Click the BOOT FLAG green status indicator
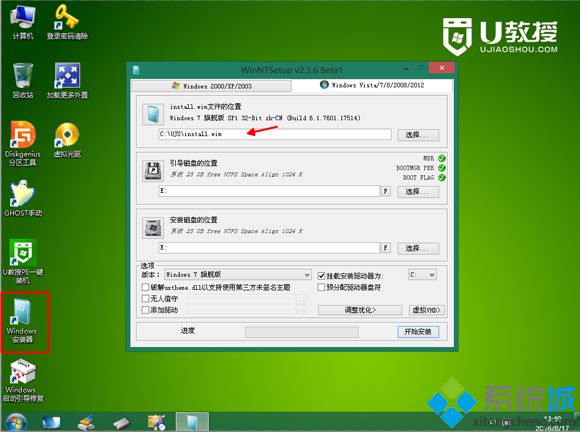The width and height of the screenshot is (580, 432). [442, 178]
